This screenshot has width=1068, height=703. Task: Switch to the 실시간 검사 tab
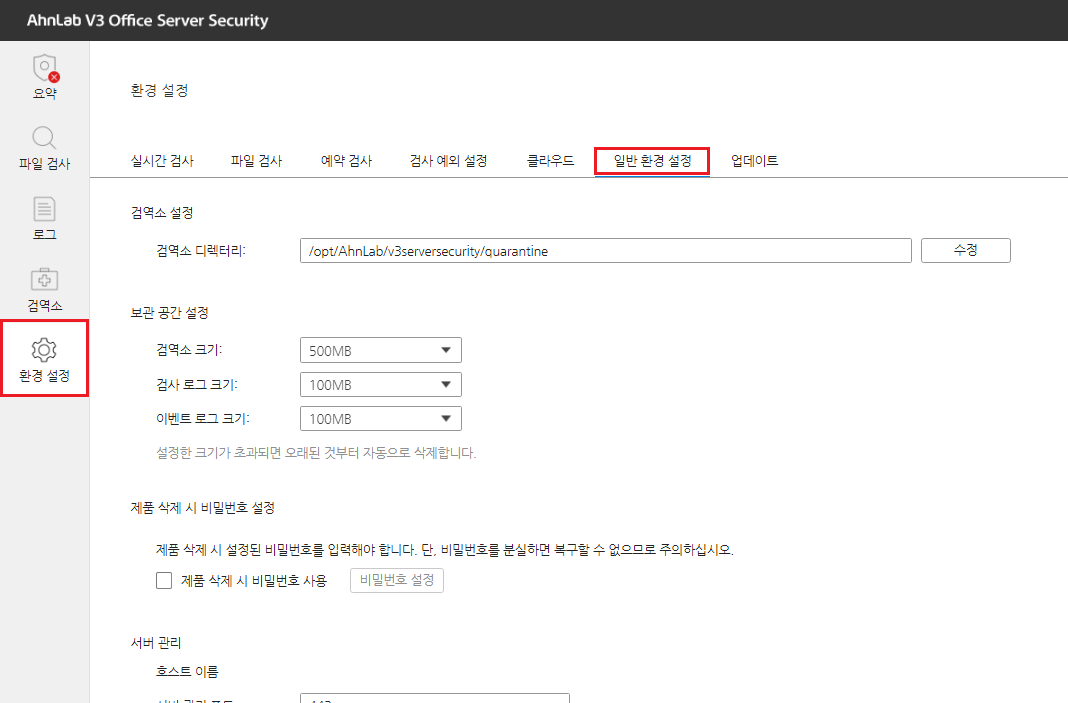click(162, 161)
